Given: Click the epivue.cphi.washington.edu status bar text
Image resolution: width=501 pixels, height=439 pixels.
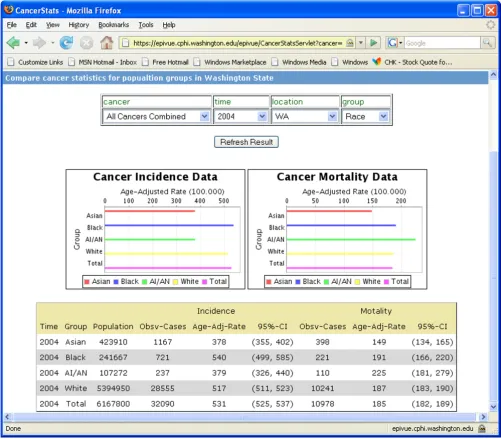Looking at the screenshot, I should 432,429.
